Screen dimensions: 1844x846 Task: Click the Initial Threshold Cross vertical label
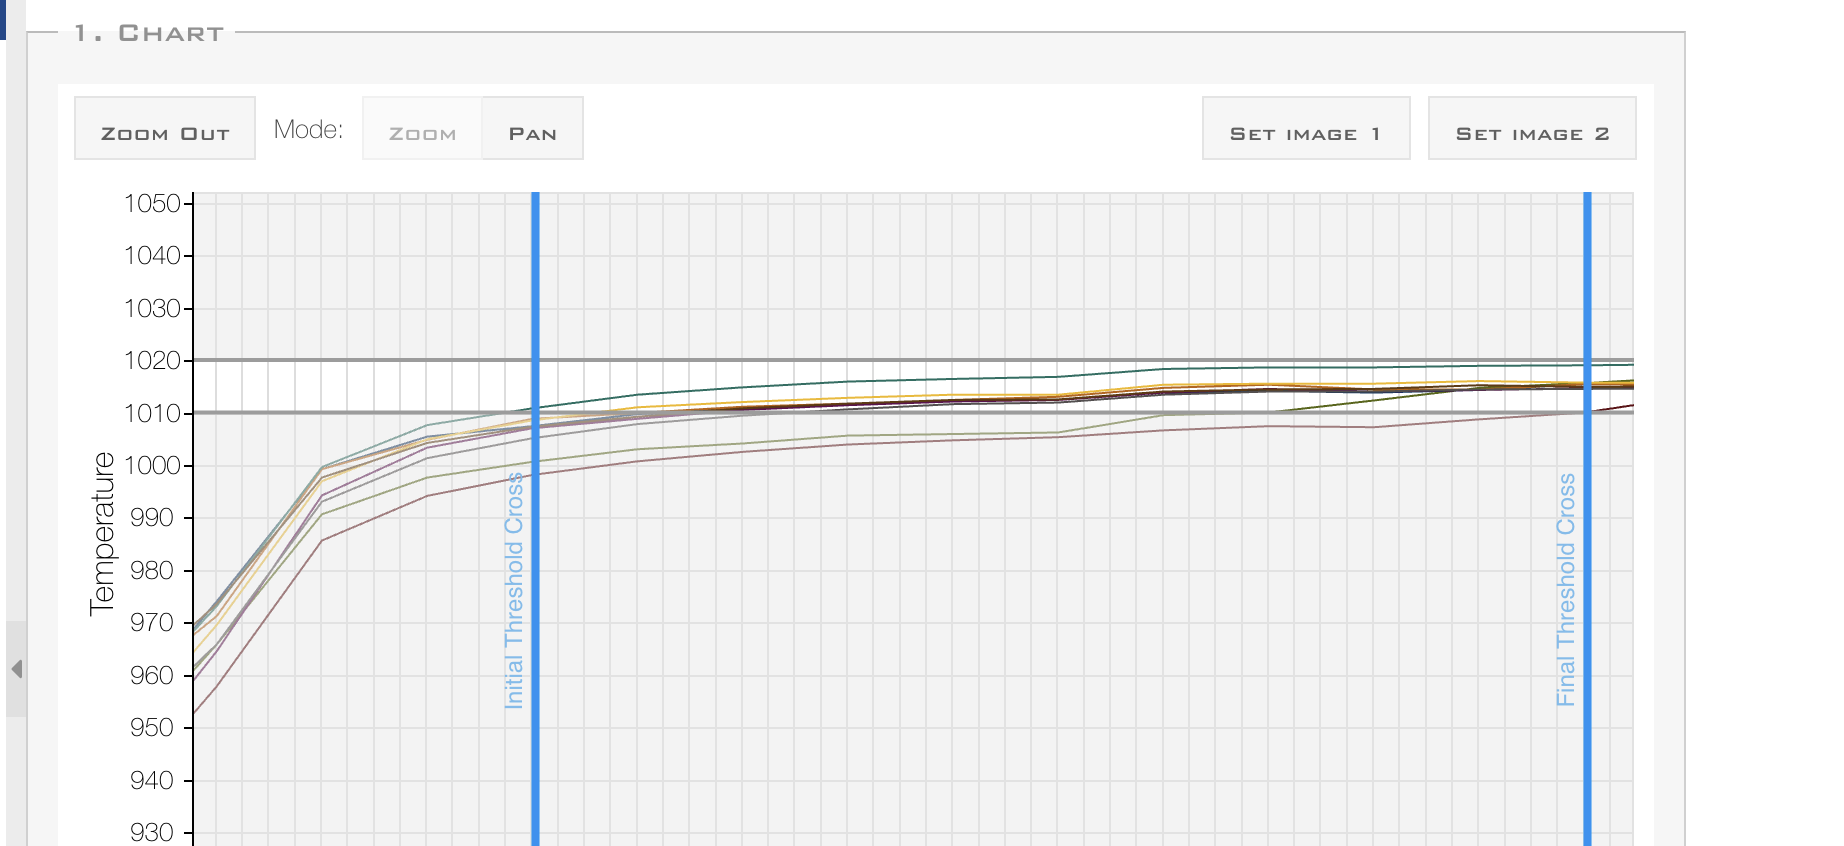tap(514, 590)
